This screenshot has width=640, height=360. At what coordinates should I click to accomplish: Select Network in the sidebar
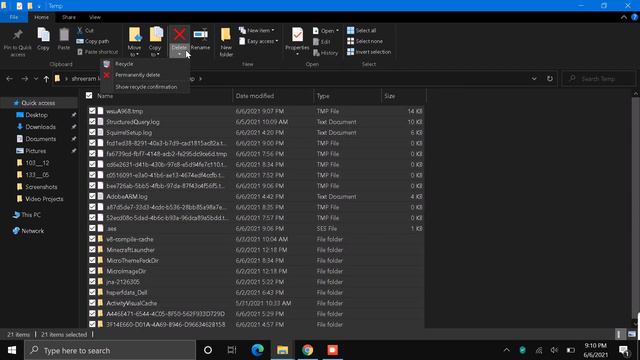pyautogui.click(x=33, y=231)
